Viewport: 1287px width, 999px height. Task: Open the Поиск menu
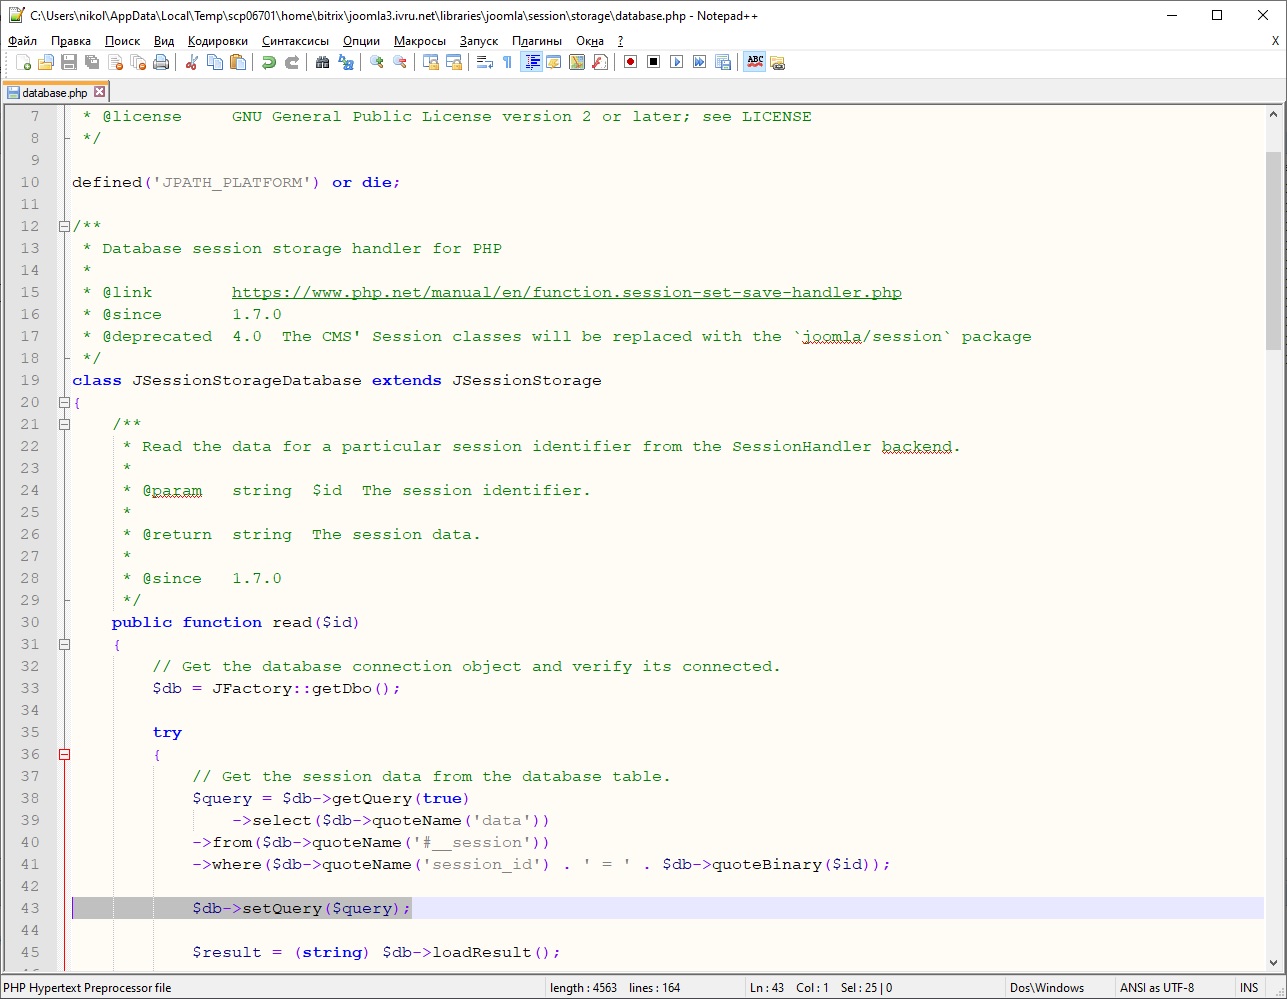tap(122, 41)
